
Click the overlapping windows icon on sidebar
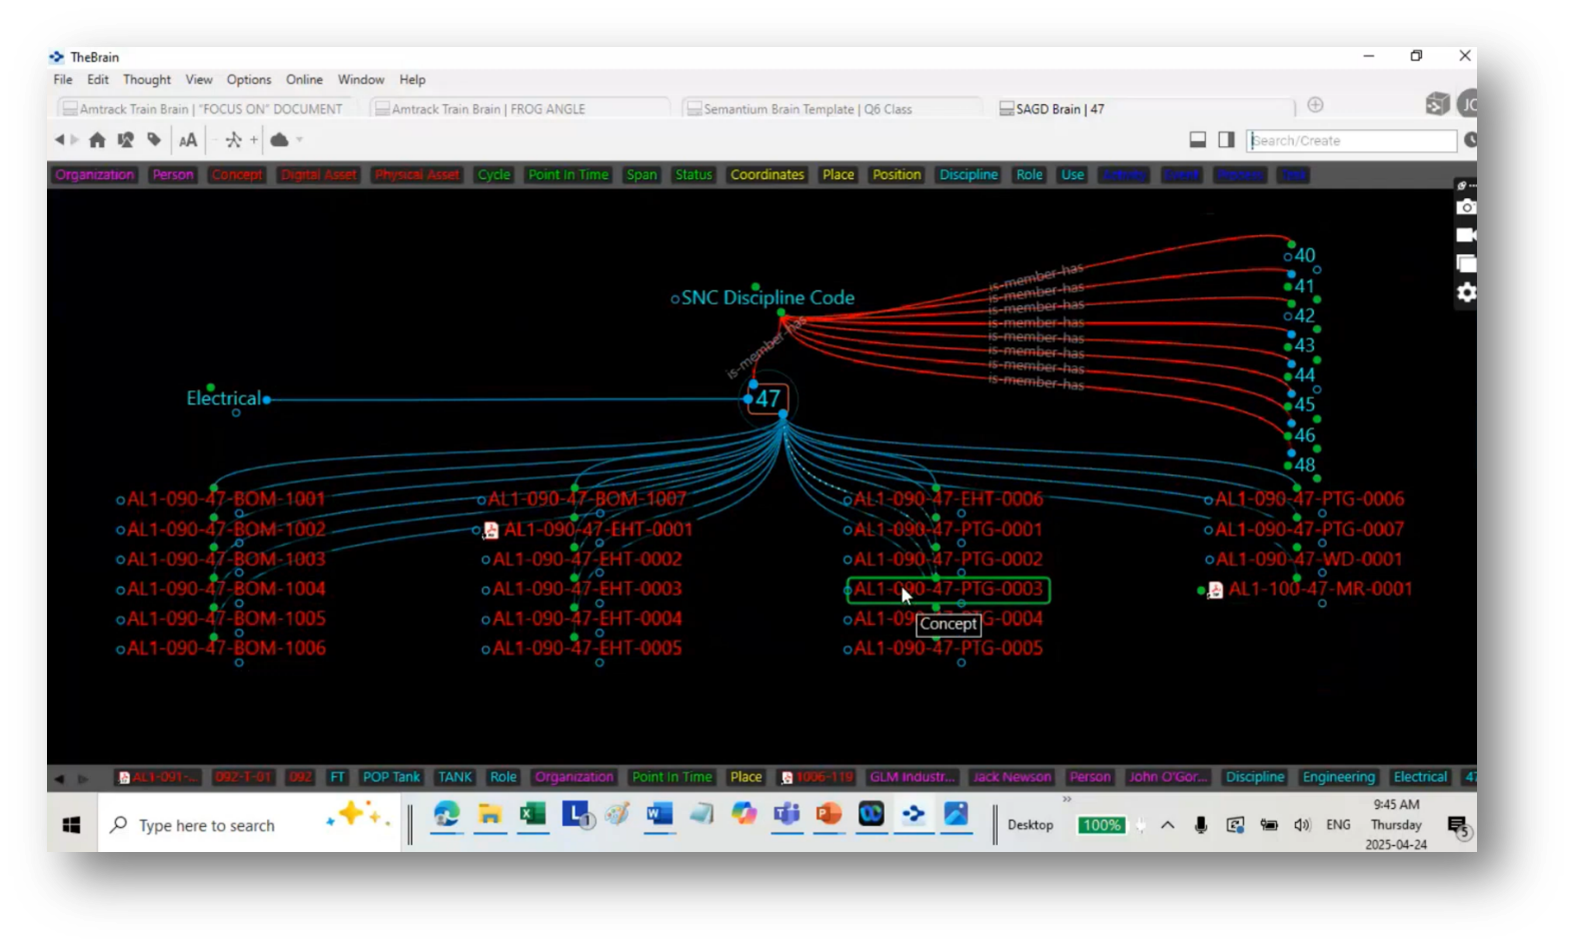click(1465, 264)
